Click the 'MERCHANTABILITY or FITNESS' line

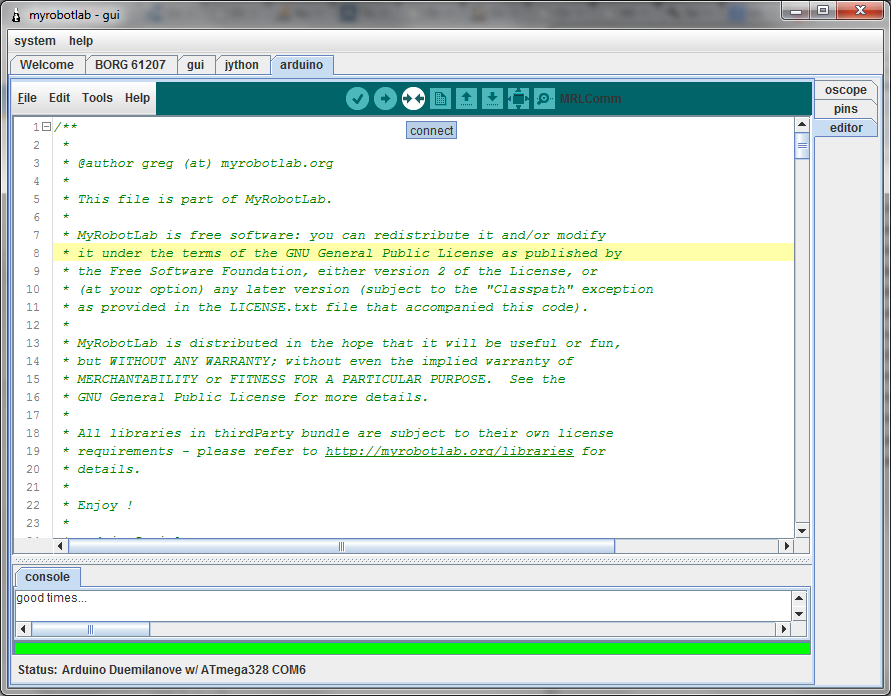coord(314,379)
